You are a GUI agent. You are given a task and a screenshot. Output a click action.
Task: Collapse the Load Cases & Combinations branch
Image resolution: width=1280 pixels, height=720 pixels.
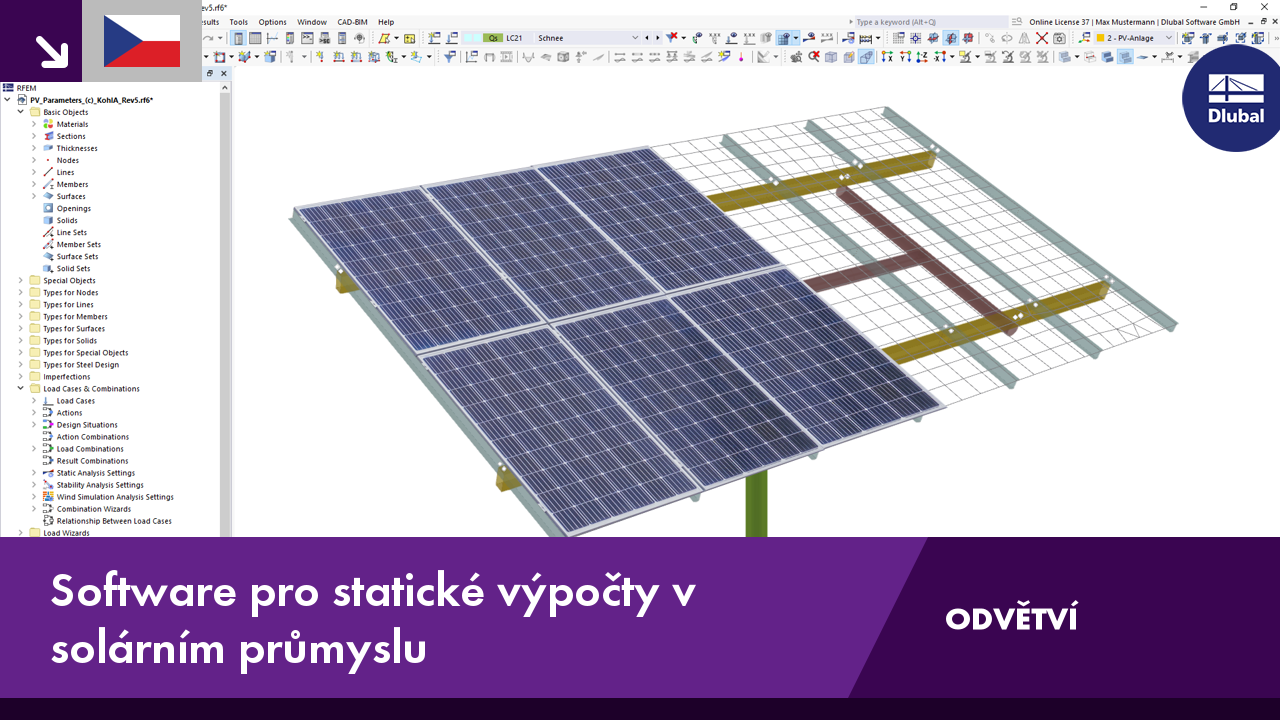click(20, 388)
